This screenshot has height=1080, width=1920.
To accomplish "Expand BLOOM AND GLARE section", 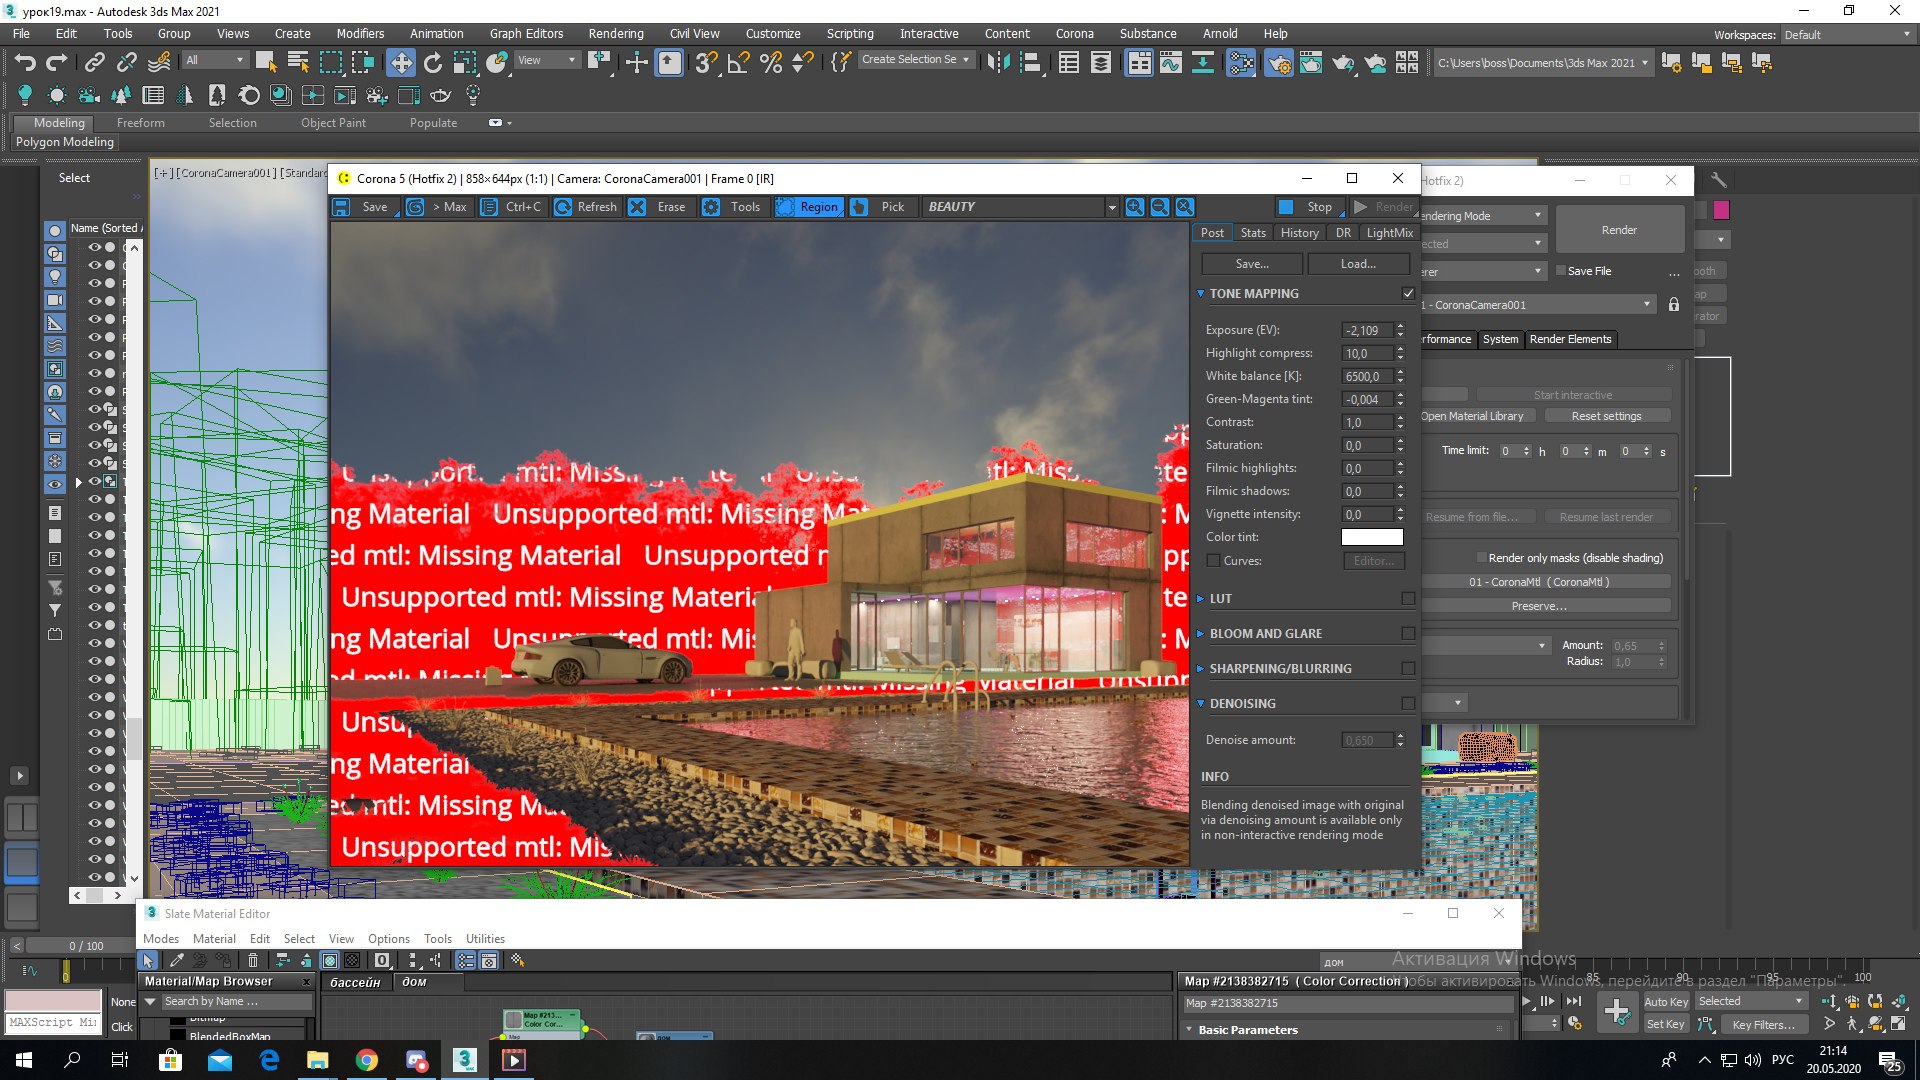I will click(1201, 634).
